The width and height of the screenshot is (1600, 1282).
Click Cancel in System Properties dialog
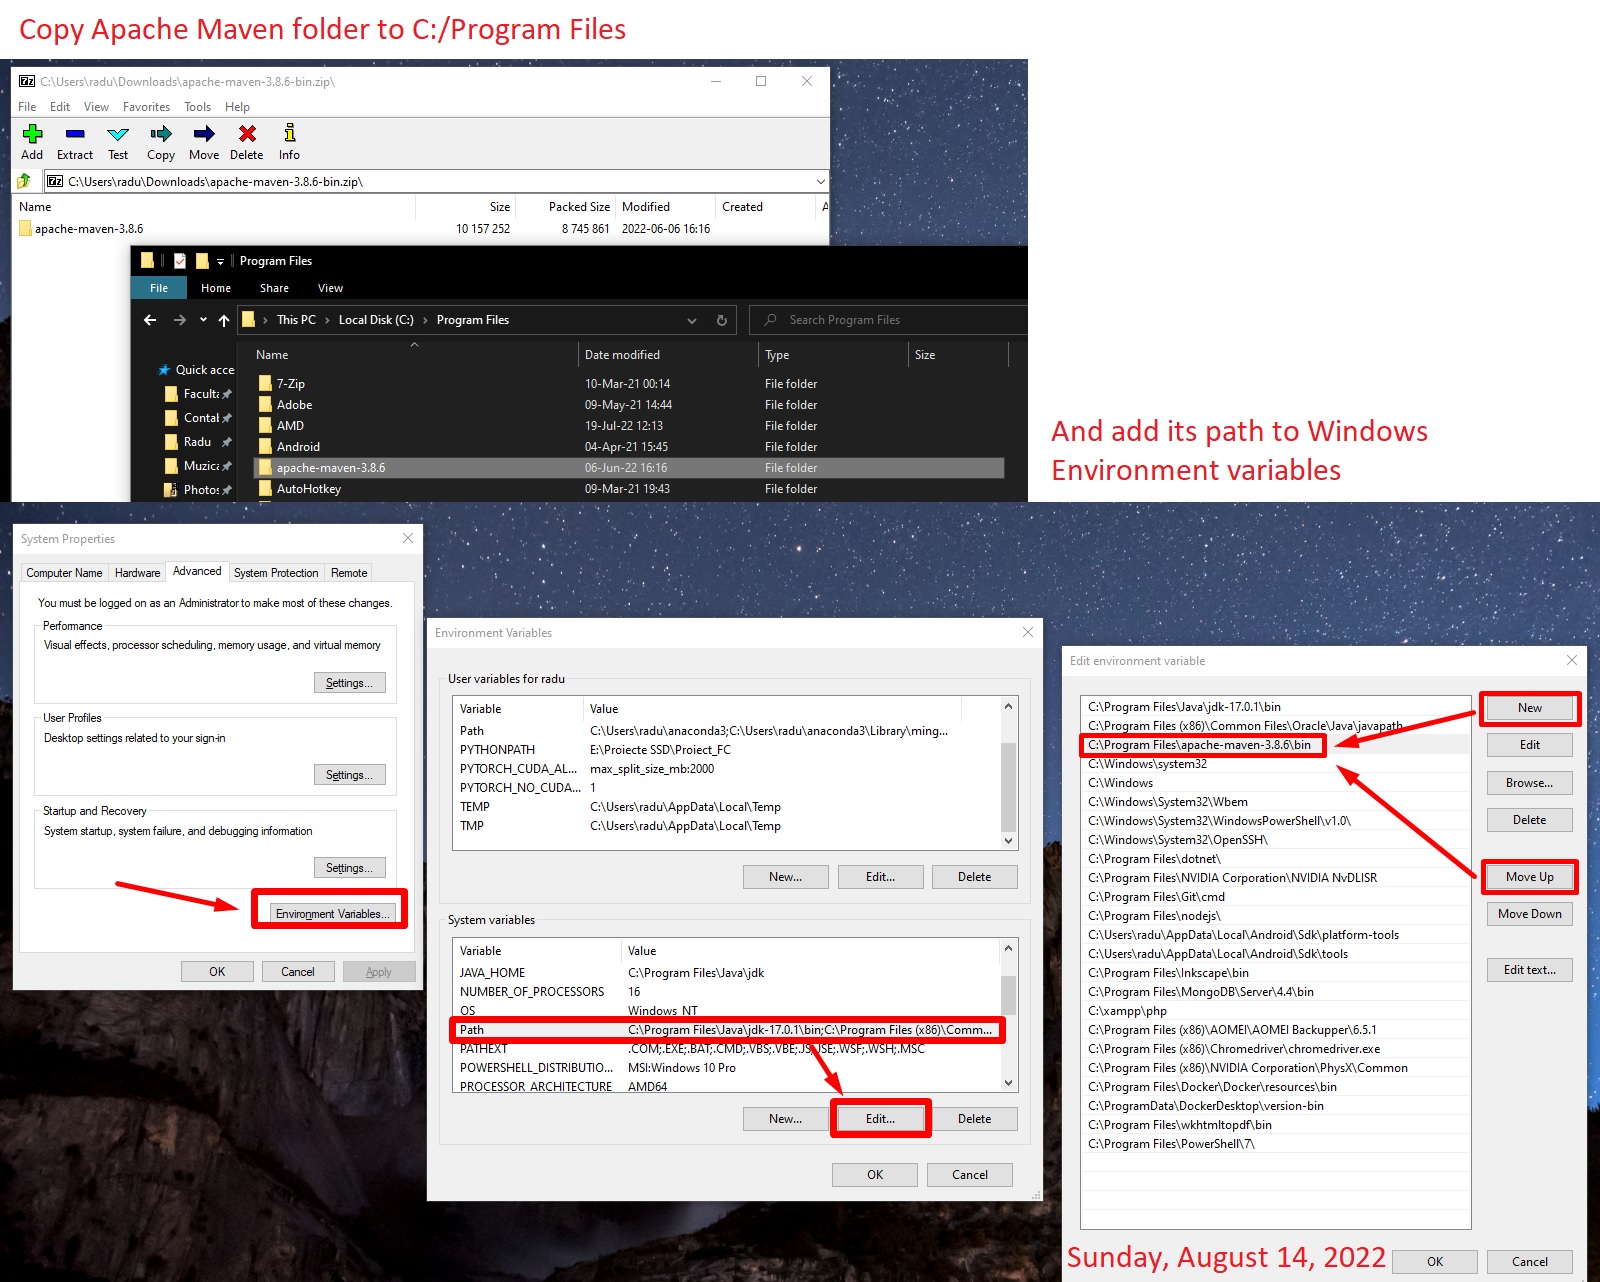[x=298, y=972]
